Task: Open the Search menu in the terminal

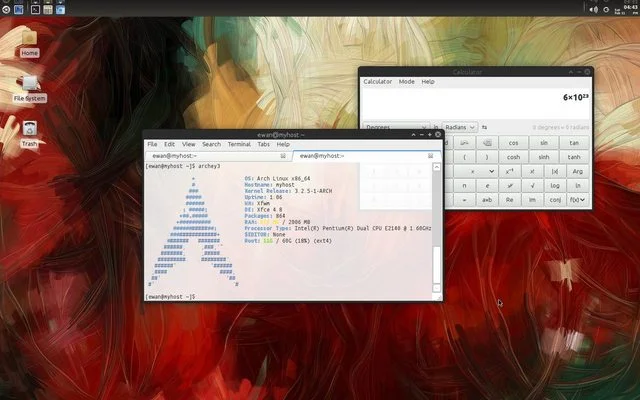Action: coord(211,144)
